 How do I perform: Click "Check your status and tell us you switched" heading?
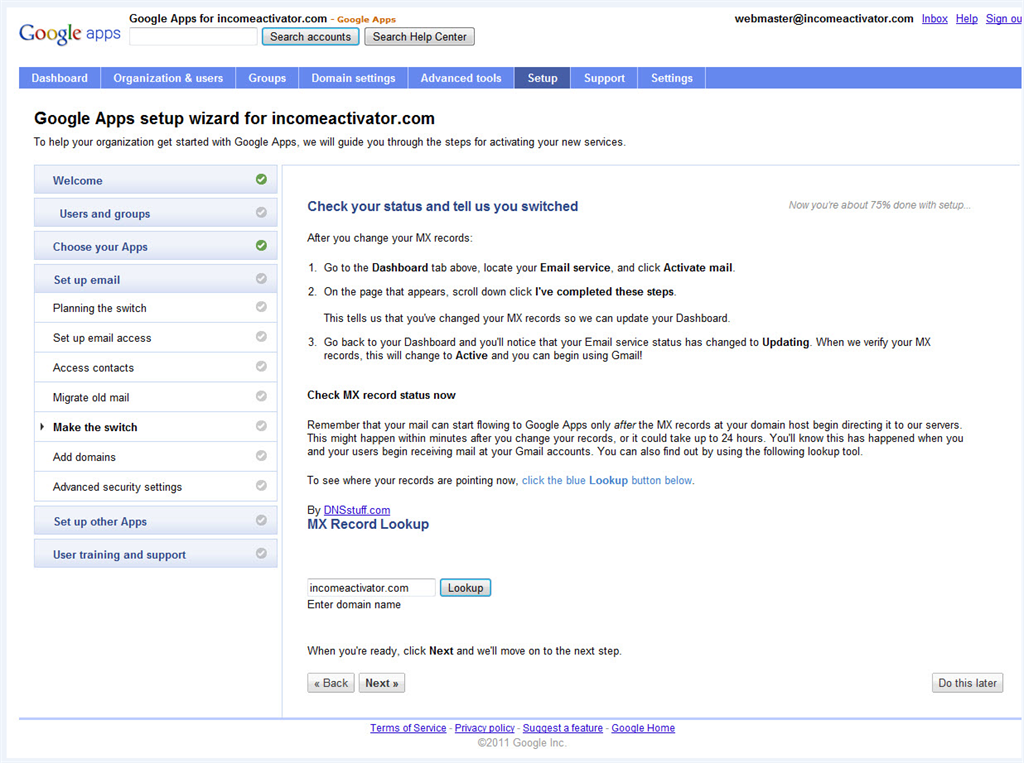click(x=442, y=206)
